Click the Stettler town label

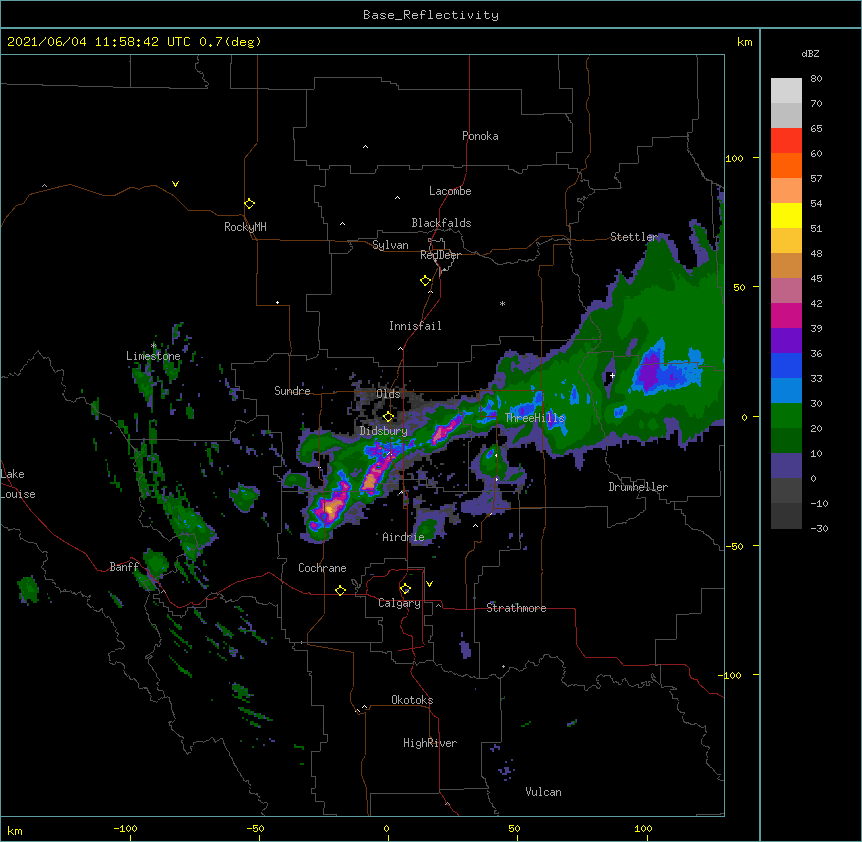(x=633, y=237)
